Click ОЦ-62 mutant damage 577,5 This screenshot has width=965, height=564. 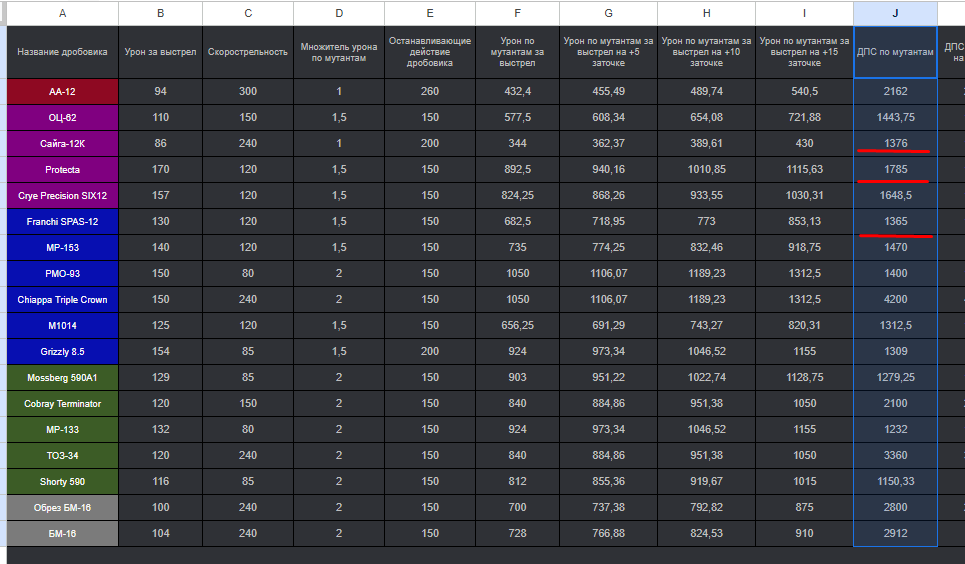(x=517, y=117)
